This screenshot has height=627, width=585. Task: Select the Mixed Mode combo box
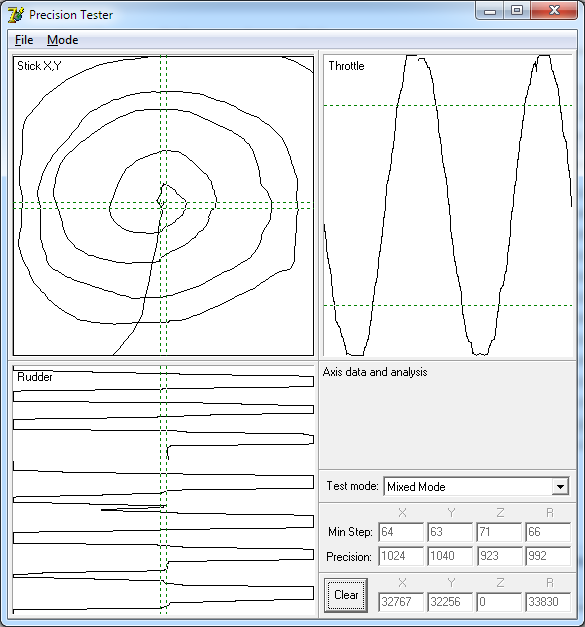pyautogui.click(x=476, y=487)
